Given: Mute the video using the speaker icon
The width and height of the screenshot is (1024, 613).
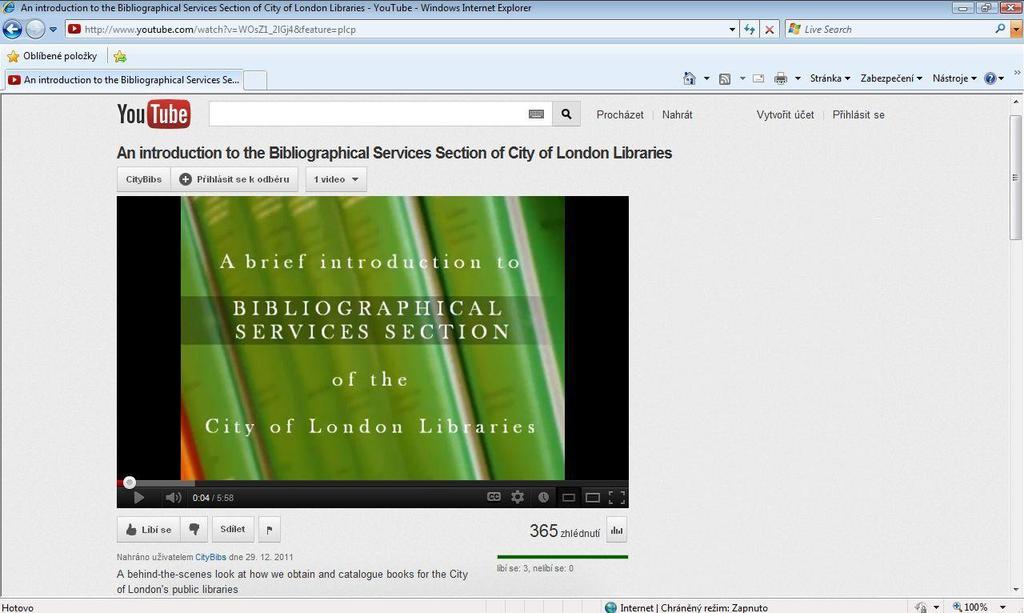Looking at the screenshot, I should [173, 498].
